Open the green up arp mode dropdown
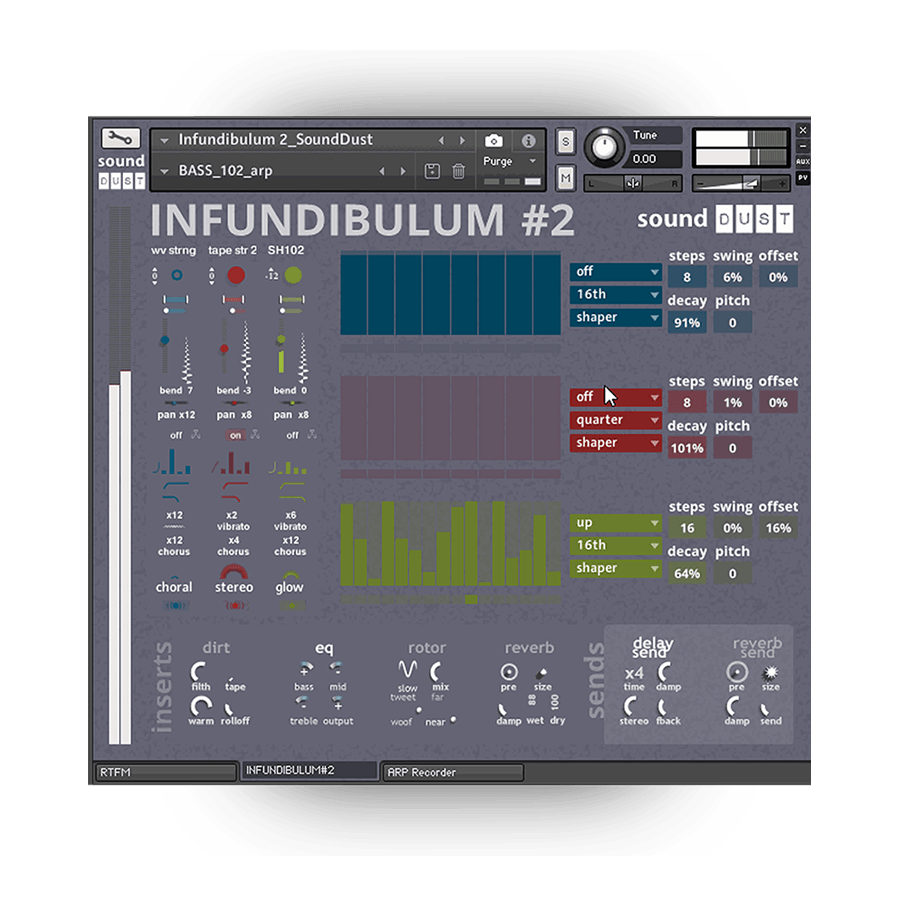The image size is (900, 900). 615,523
